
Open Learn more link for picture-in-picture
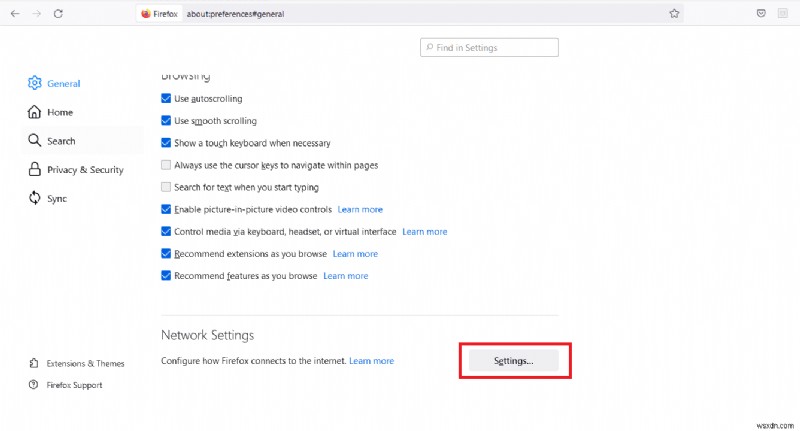pos(360,209)
